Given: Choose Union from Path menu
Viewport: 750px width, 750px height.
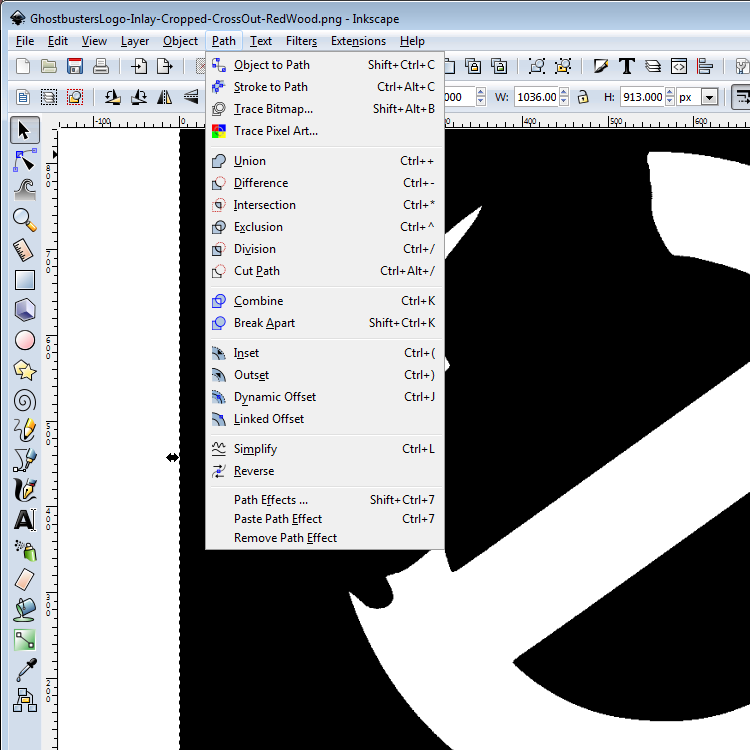Looking at the screenshot, I should [324, 161].
